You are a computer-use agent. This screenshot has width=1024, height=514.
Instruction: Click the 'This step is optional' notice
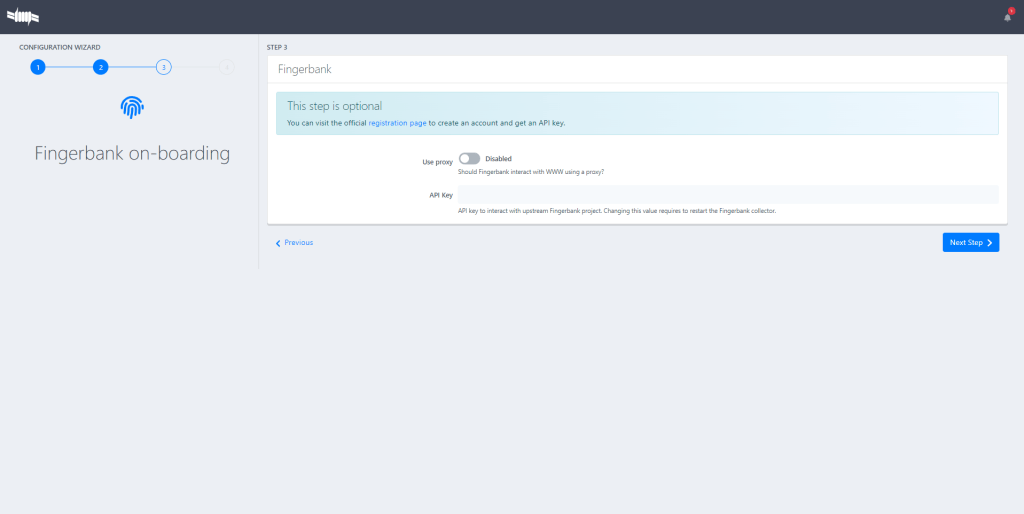point(334,105)
